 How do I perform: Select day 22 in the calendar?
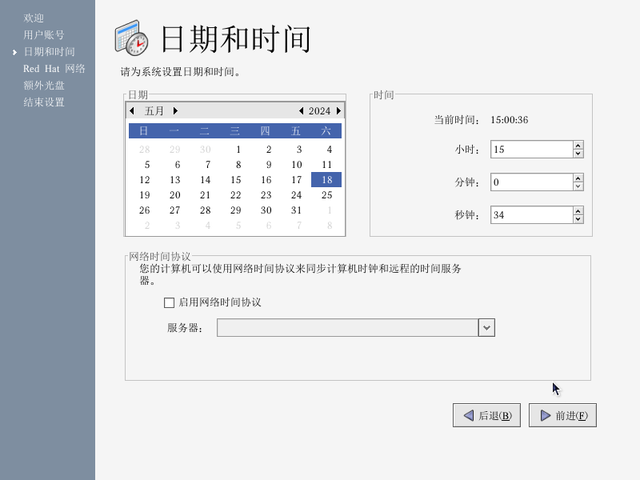click(236, 195)
